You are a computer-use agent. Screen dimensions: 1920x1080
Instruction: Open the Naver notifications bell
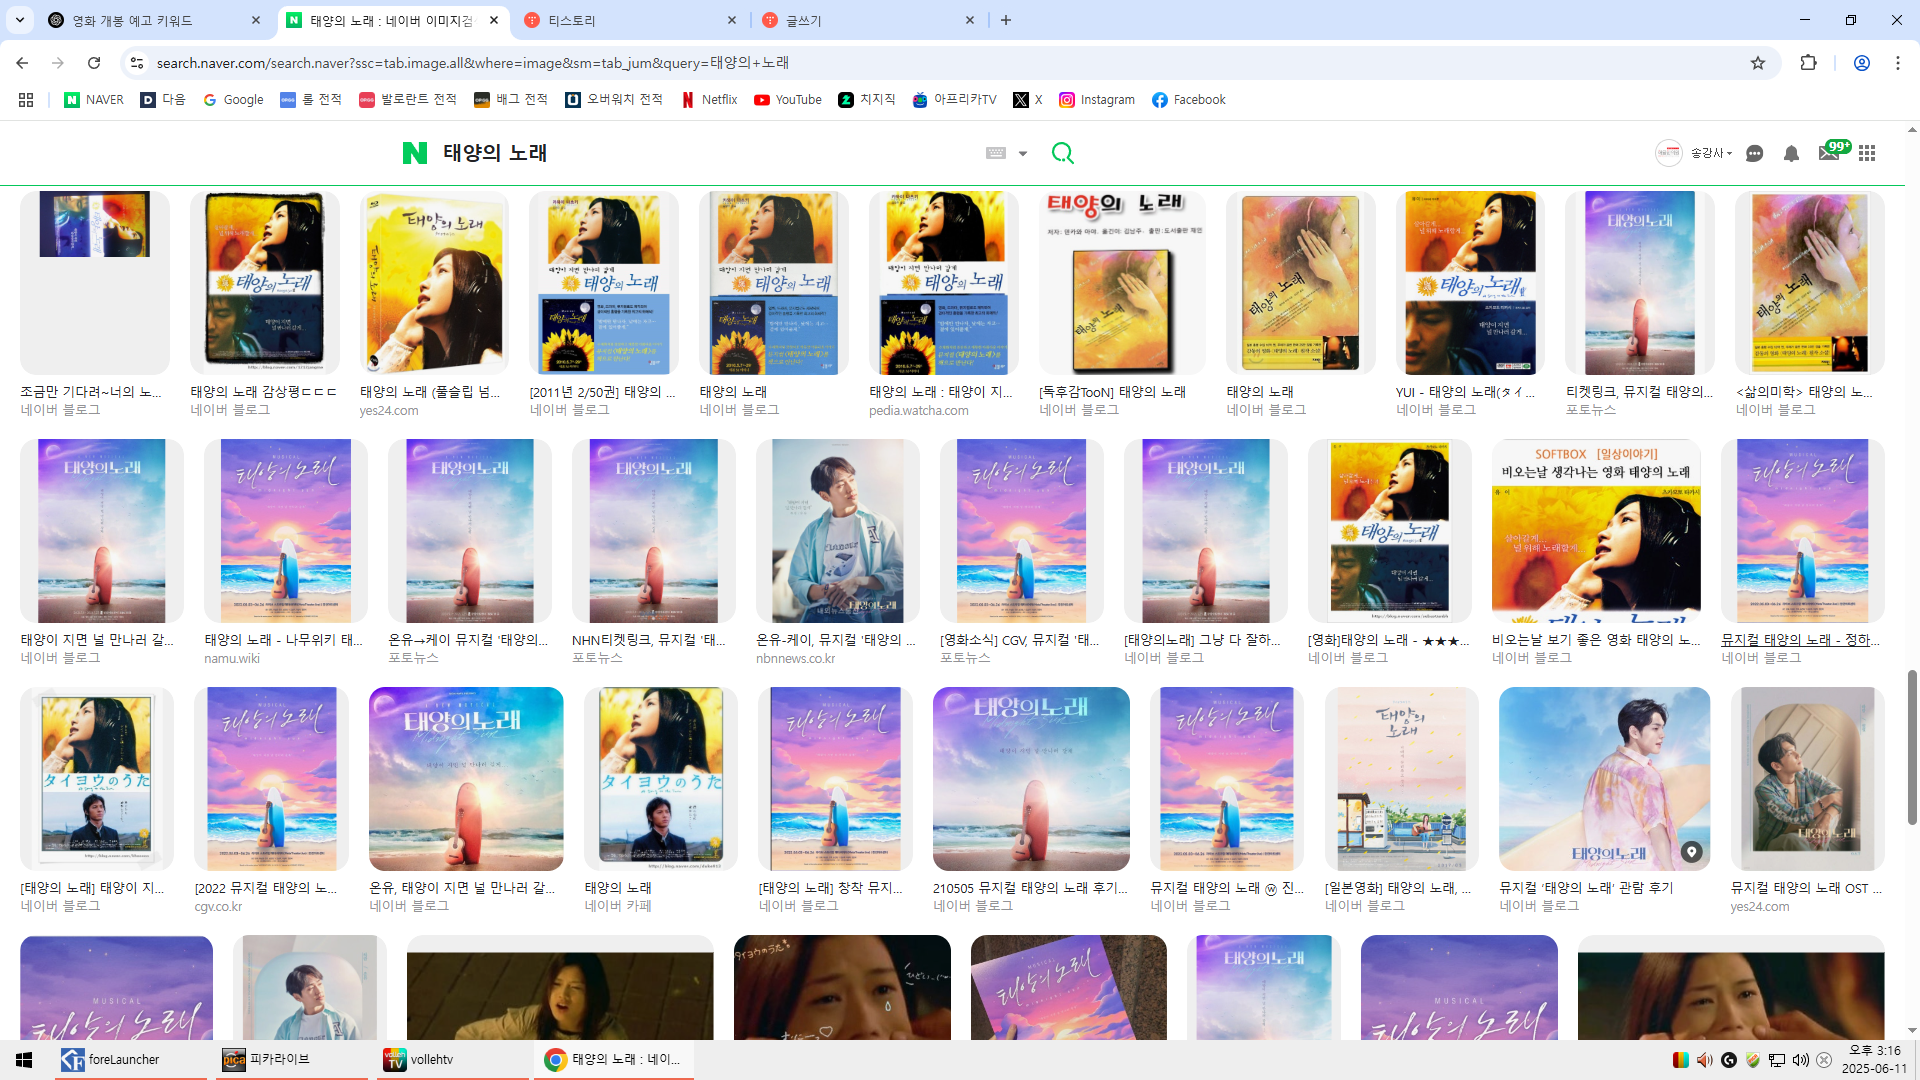pos(1791,153)
